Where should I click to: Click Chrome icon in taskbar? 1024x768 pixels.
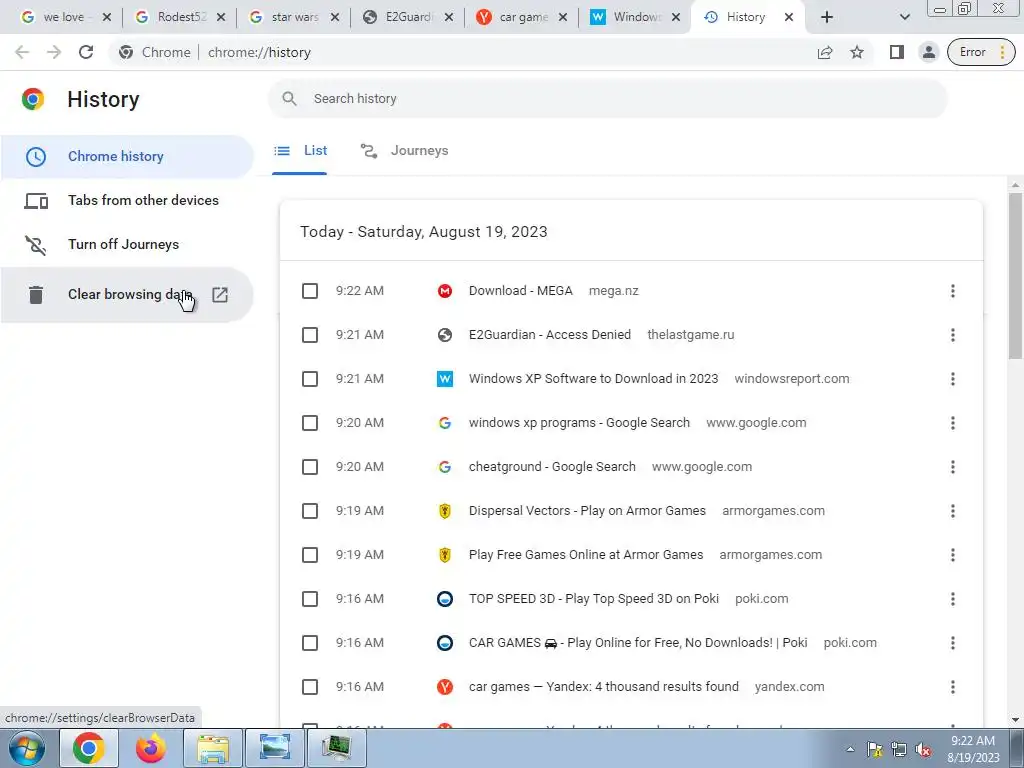pos(88,748)
